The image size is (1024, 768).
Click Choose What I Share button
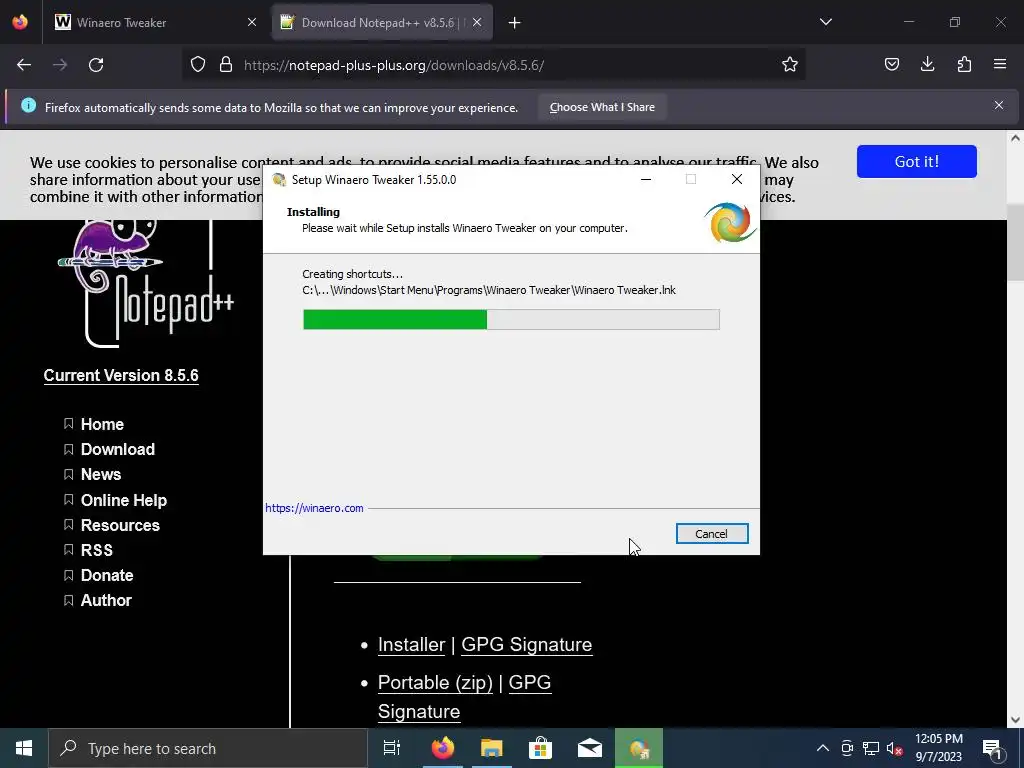coord(602,107)
